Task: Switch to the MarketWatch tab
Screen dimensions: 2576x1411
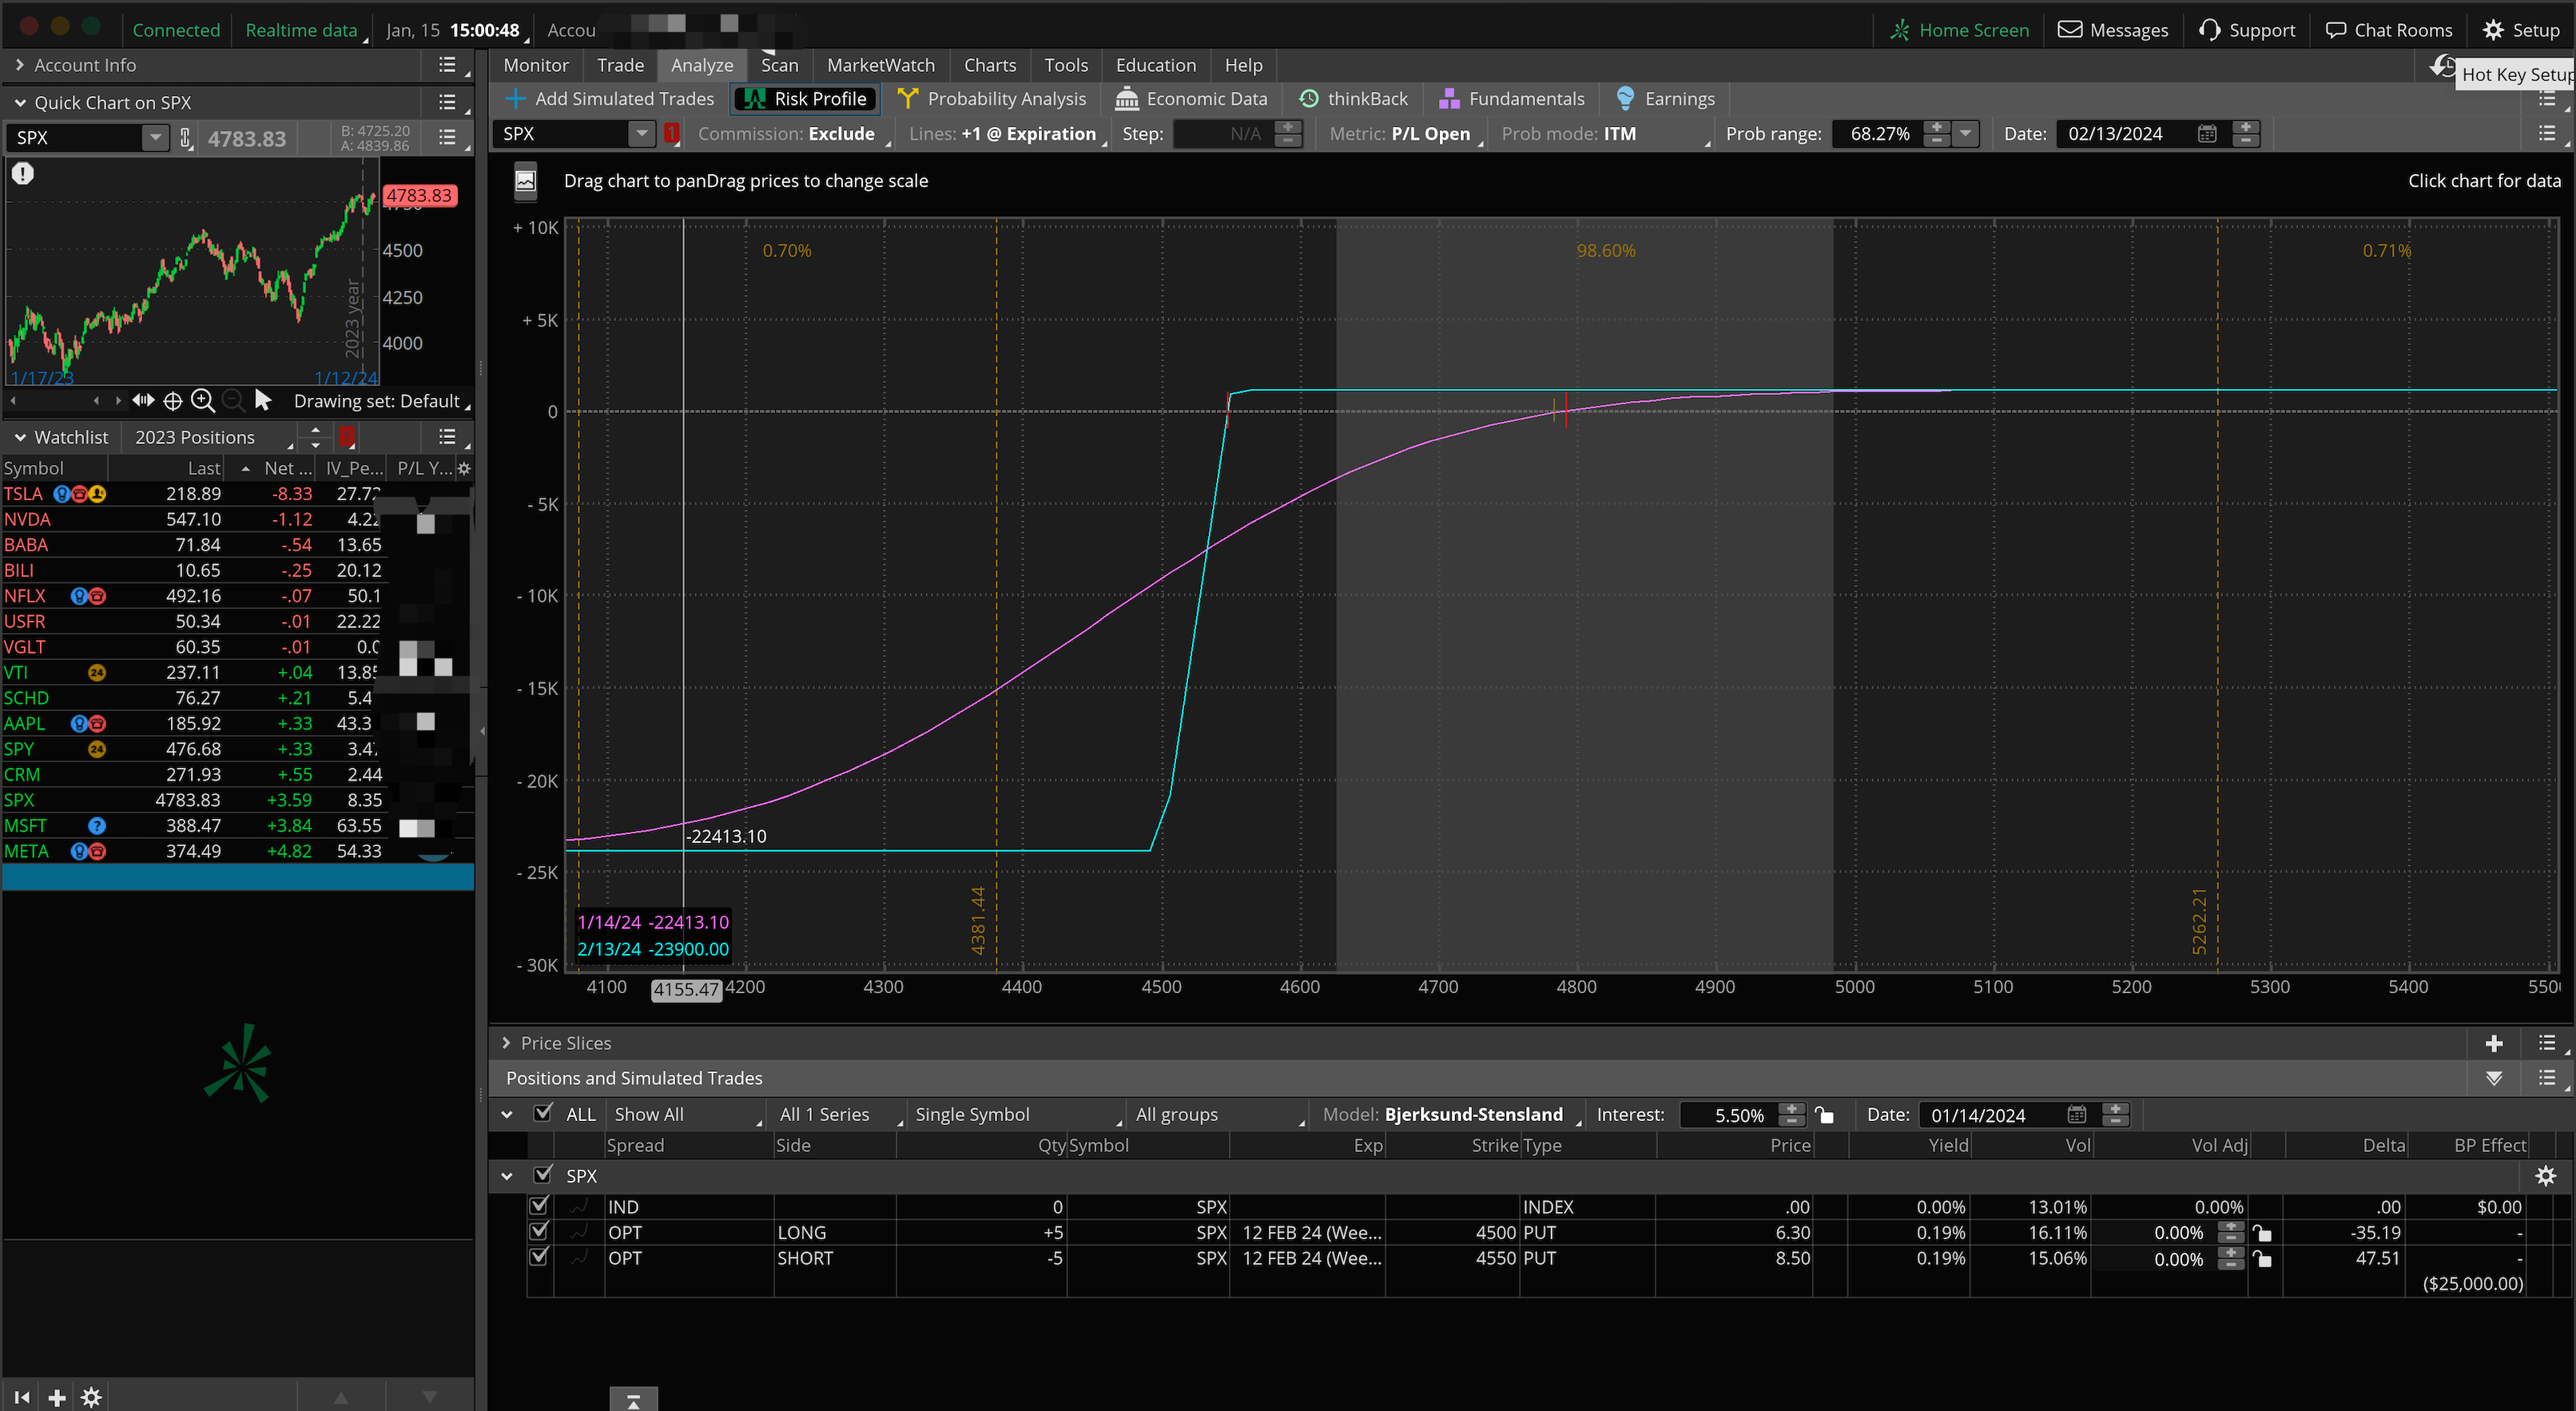Action: [x=880, y=65]
